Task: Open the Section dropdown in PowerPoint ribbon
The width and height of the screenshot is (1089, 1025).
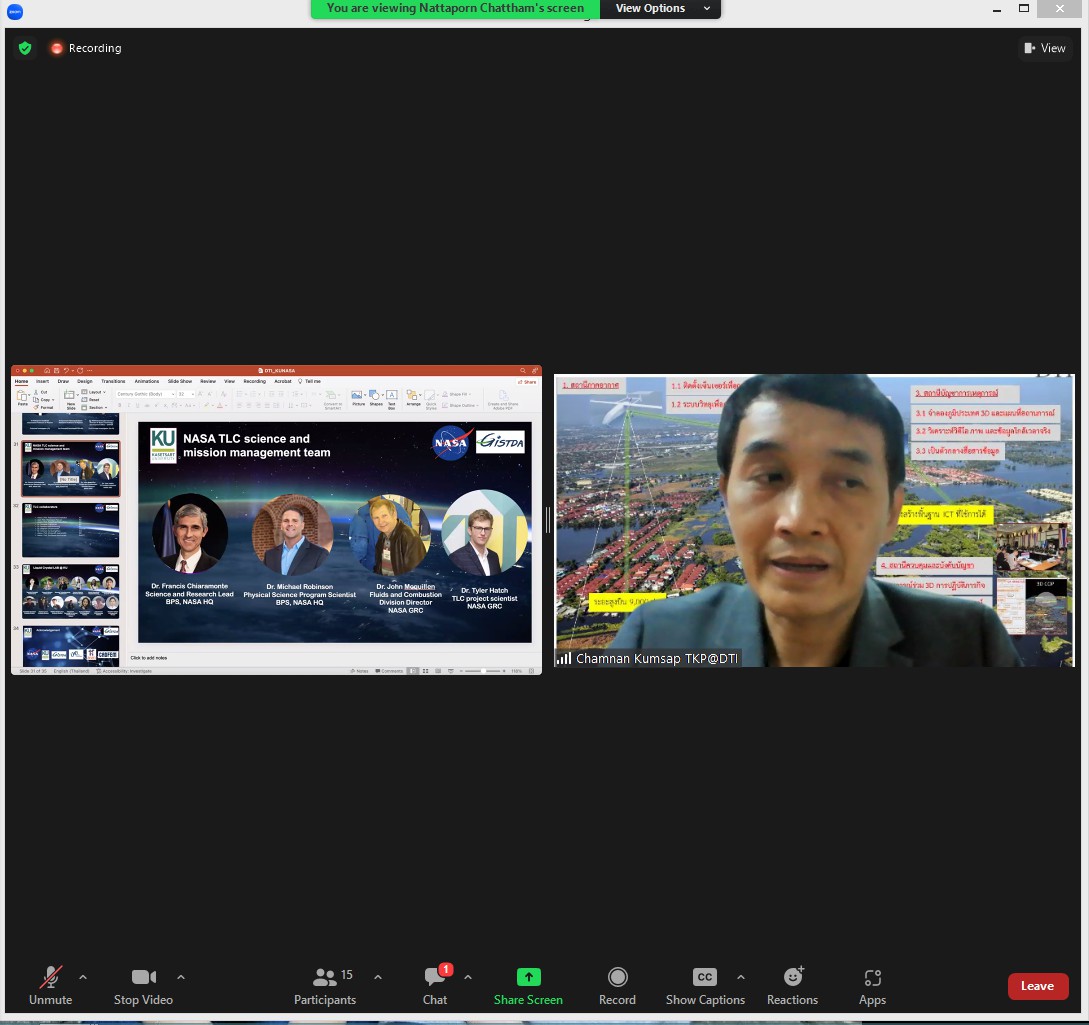Action: [95, 408]
